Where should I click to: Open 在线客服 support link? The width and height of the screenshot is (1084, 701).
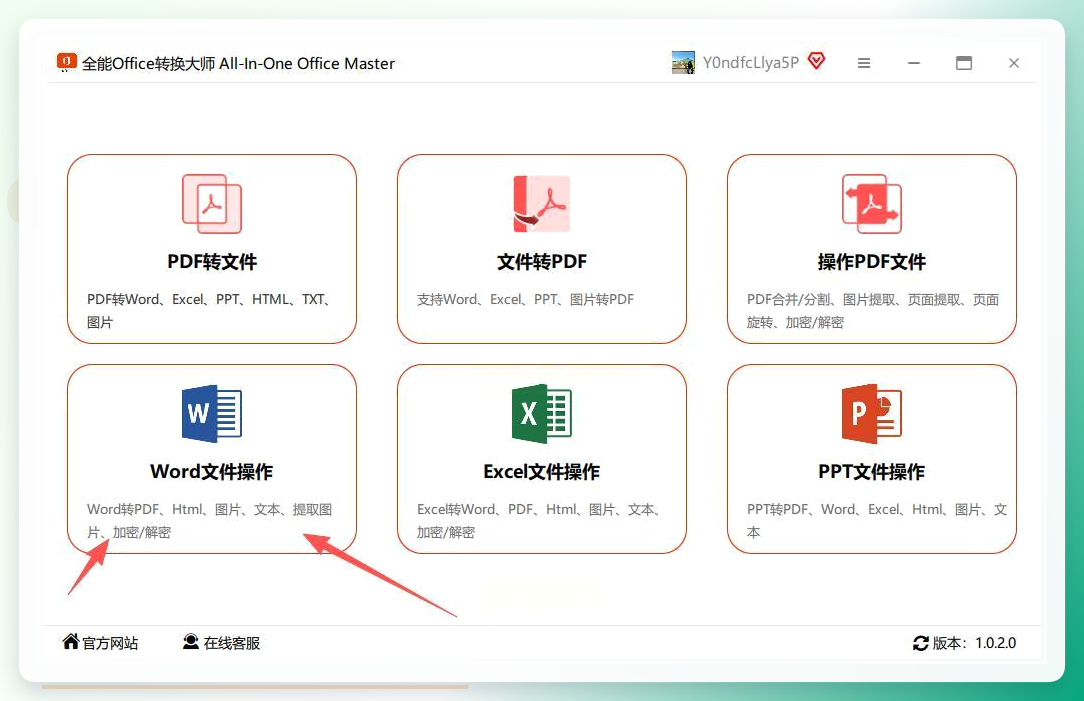tap(232, 643)
